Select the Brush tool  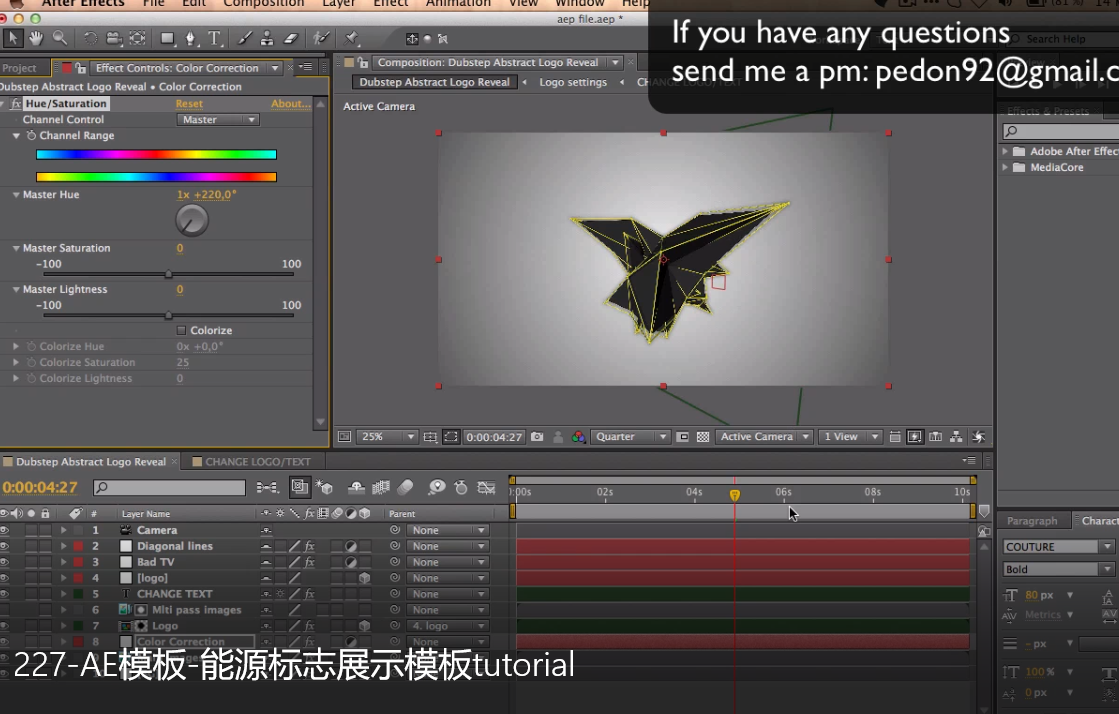(244, 39)
